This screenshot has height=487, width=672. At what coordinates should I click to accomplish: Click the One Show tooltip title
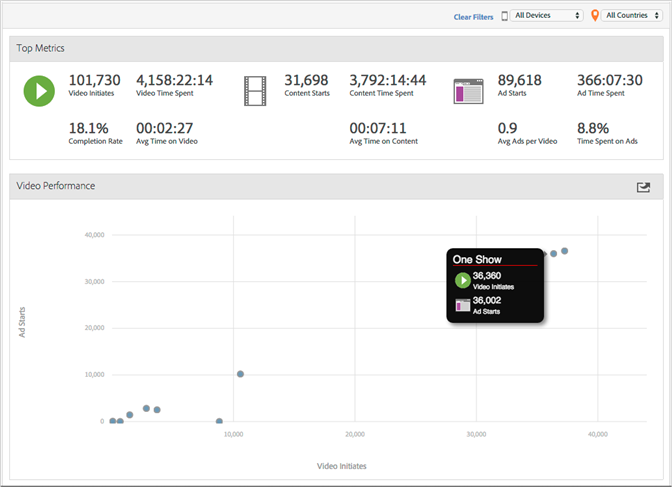[477, 259]
